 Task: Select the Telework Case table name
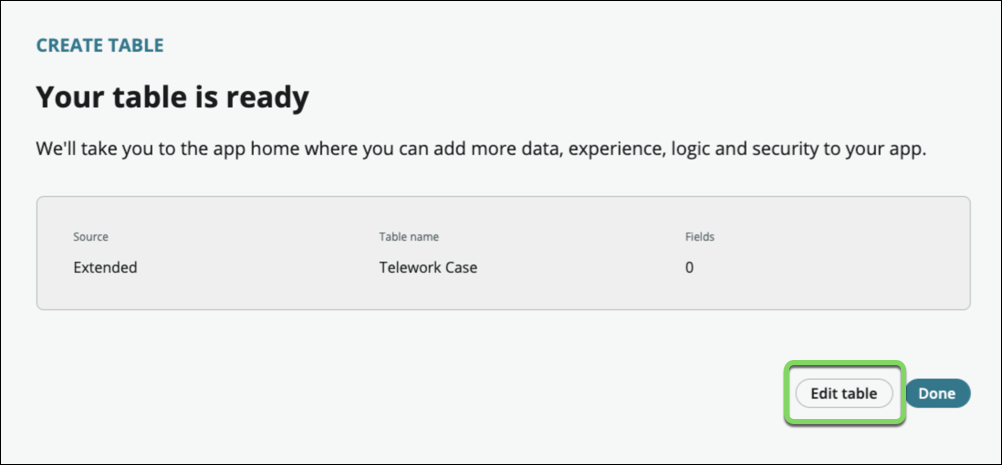[x=428, y=268]
